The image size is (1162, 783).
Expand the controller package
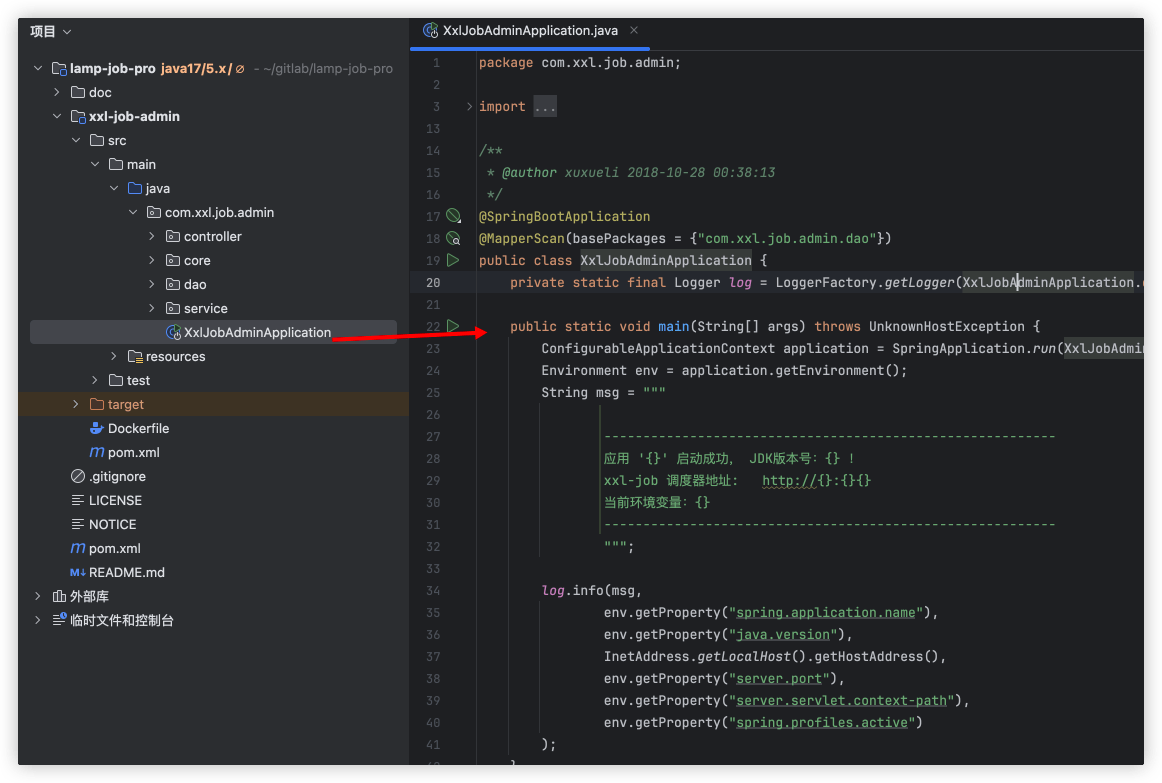point(152,236)
